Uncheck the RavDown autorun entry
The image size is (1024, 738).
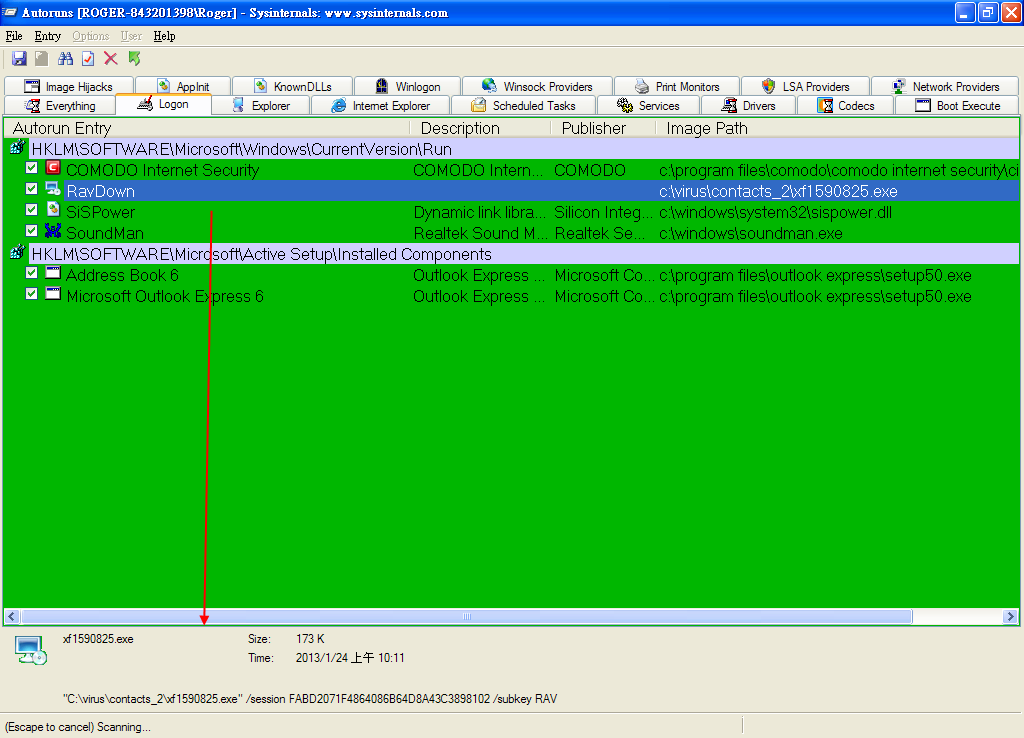[31, 189]
